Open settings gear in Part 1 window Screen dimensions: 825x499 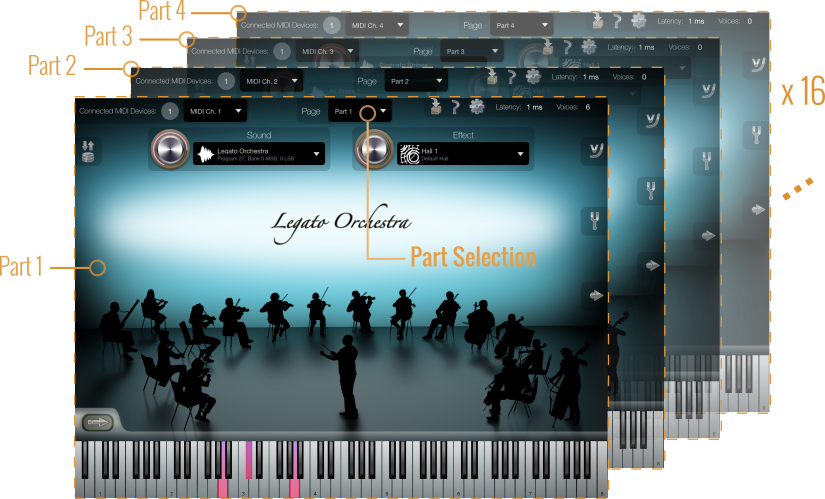pos(477,106)
